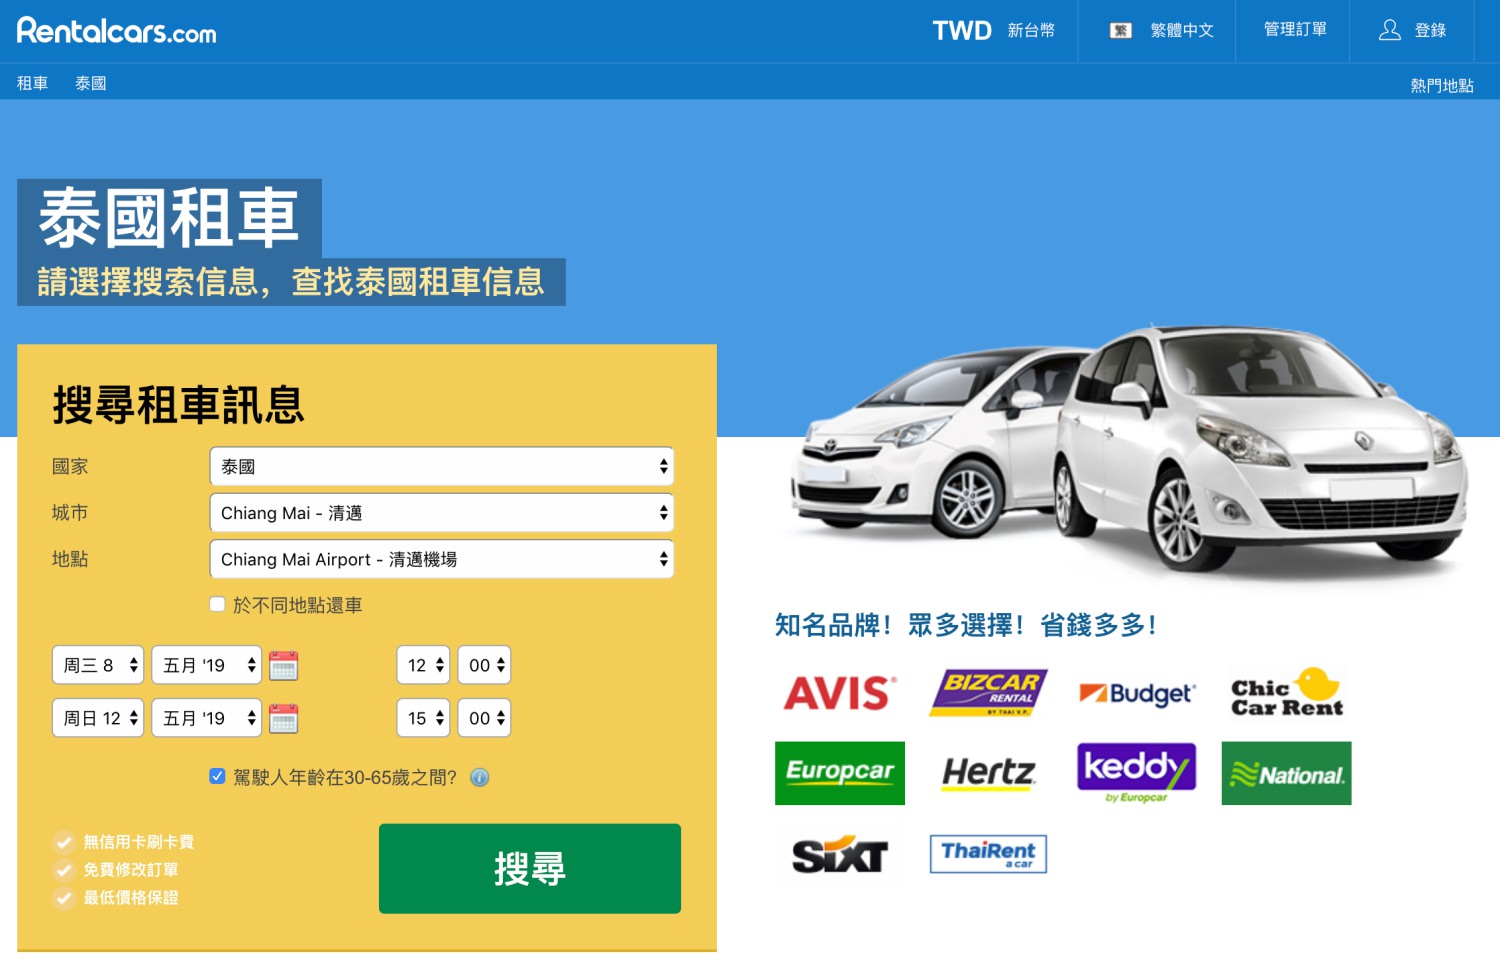Go to 租車 breadcrumb link
1500x964 pixels.
click(32, 83)
